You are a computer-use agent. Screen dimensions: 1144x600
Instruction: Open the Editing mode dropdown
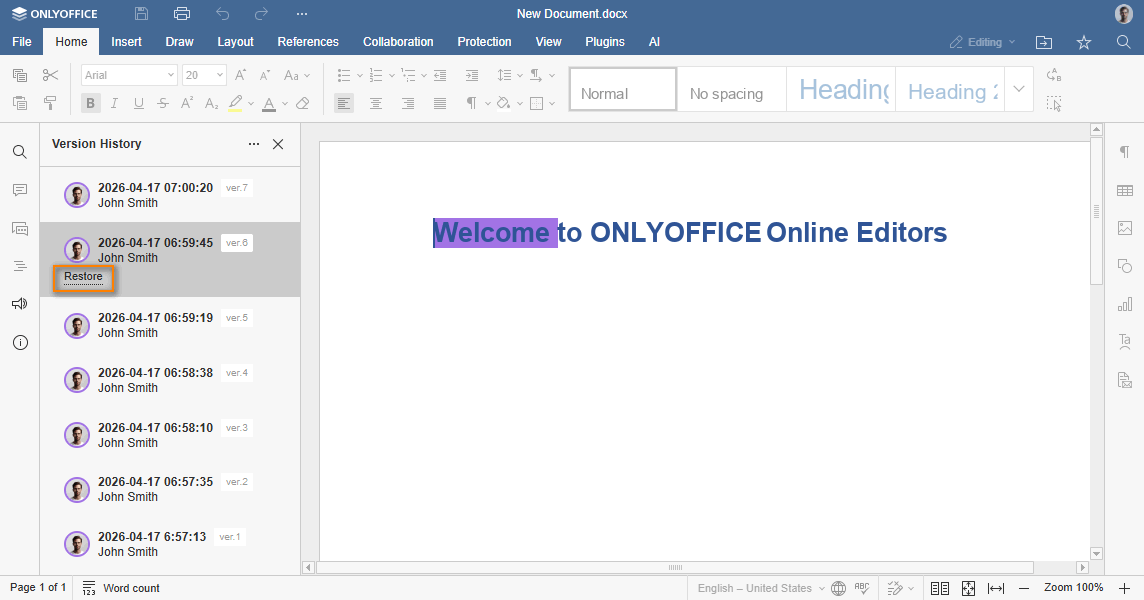[x=982, y=42]
